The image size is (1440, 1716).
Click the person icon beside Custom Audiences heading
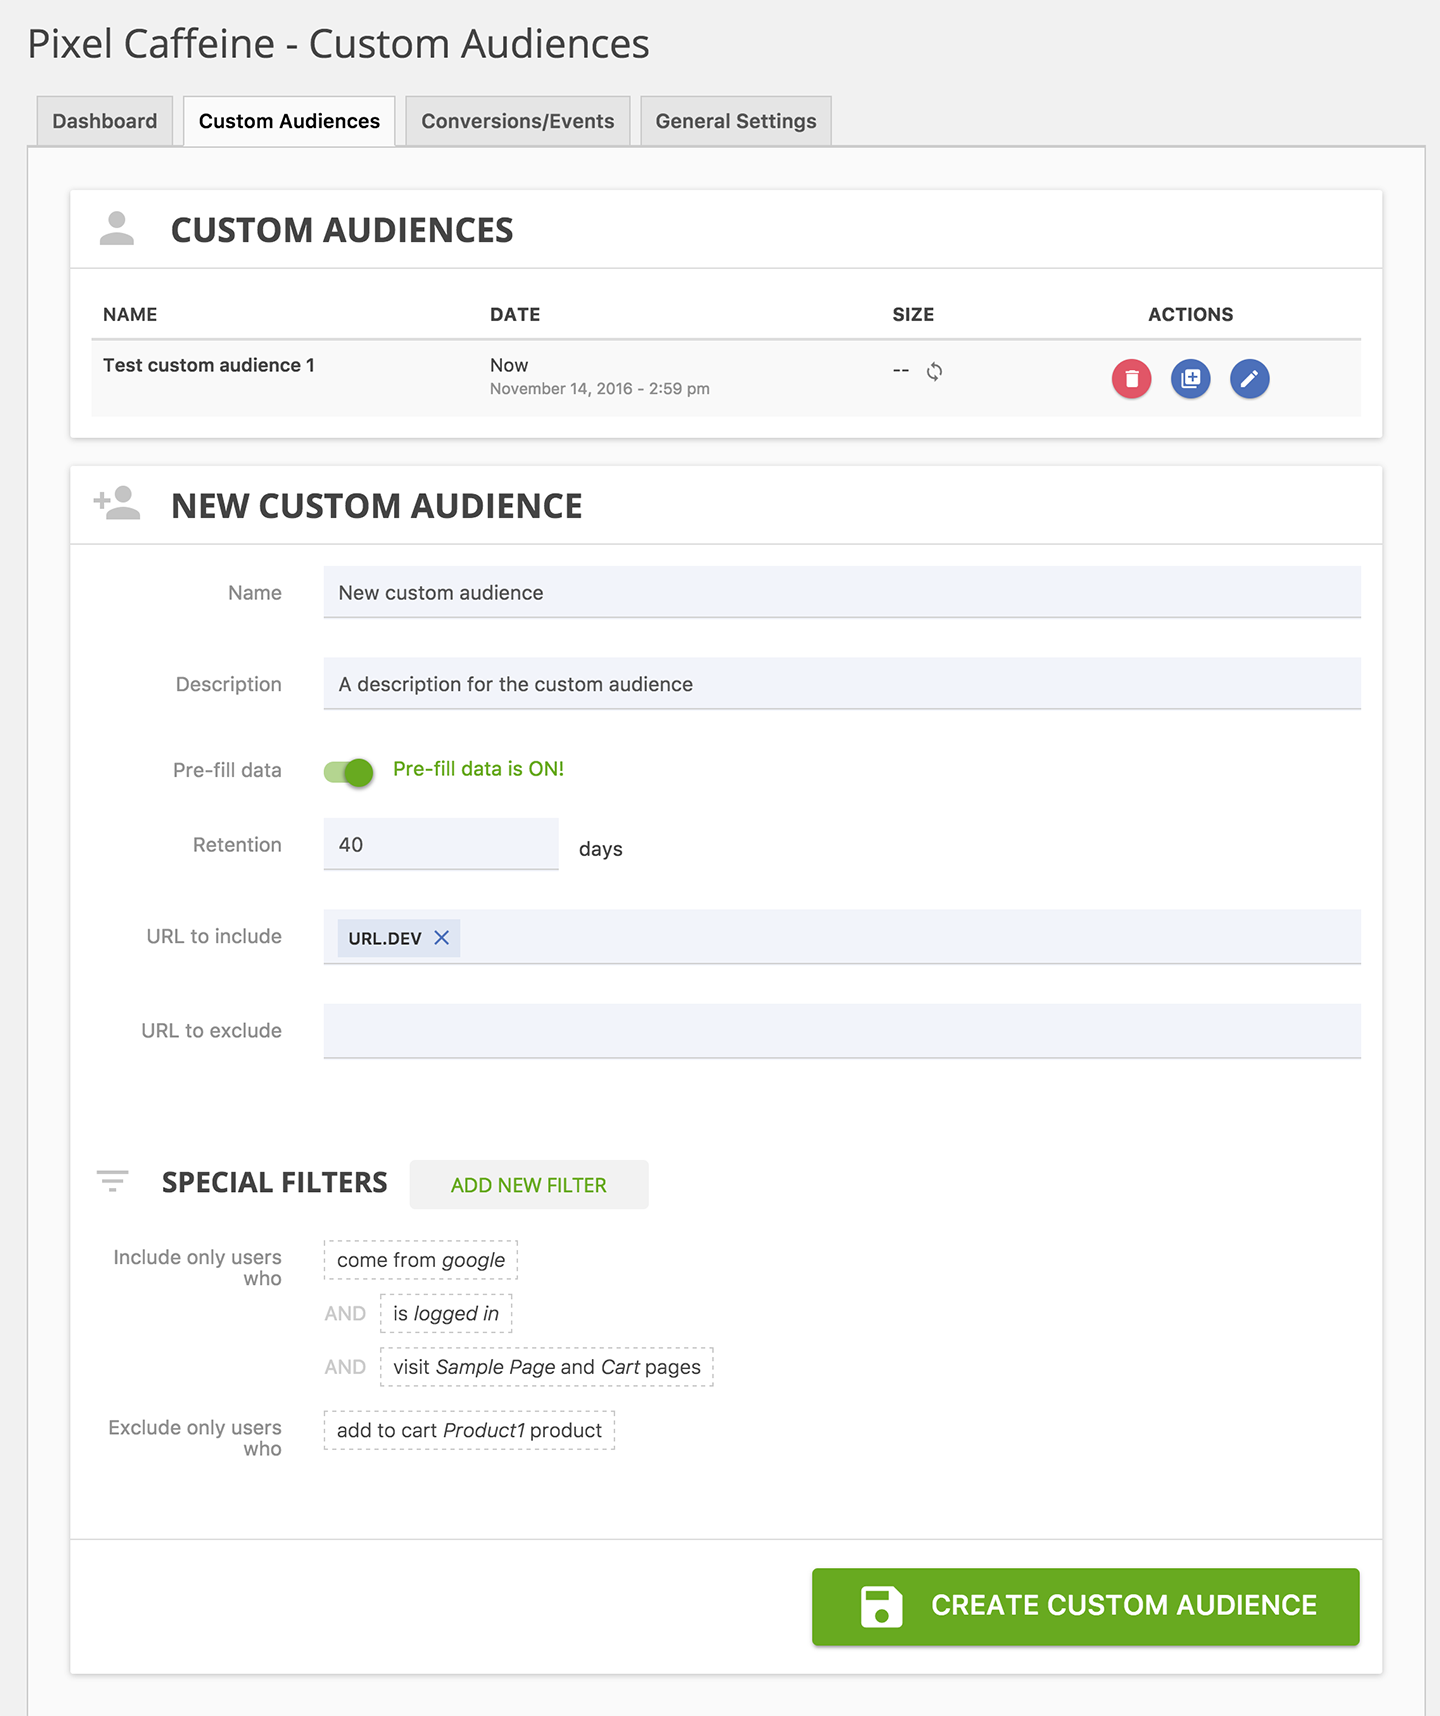(117, 229)
